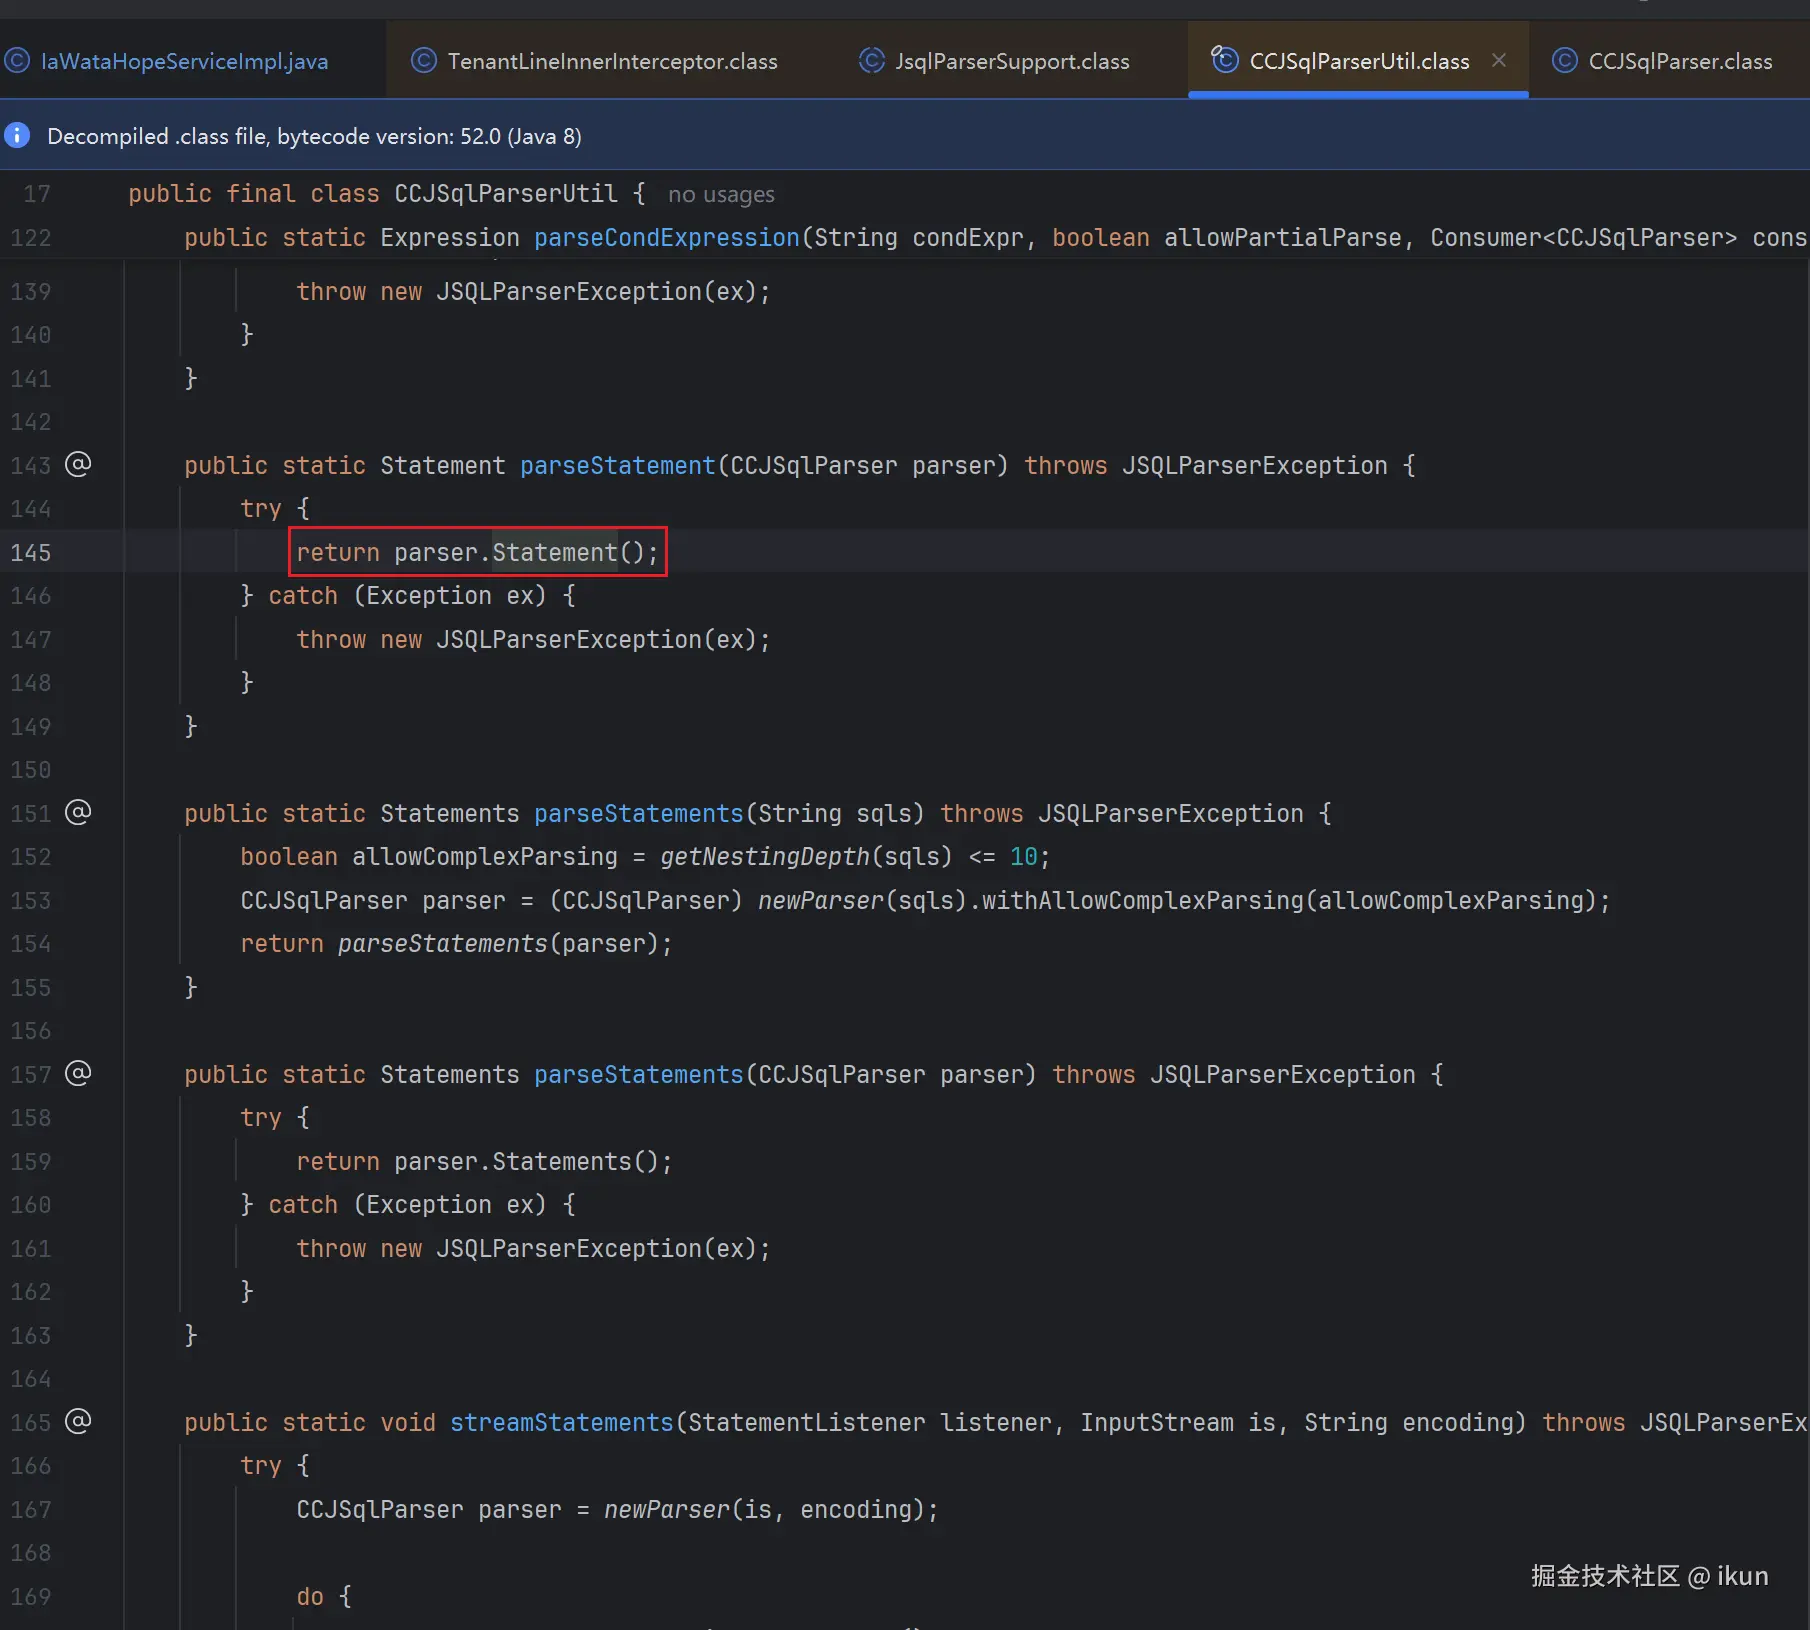The height and width of the screenshot is (1630, 1810).
Task: Click line number 145 in the gutter
Action: (x=31, y=552)
